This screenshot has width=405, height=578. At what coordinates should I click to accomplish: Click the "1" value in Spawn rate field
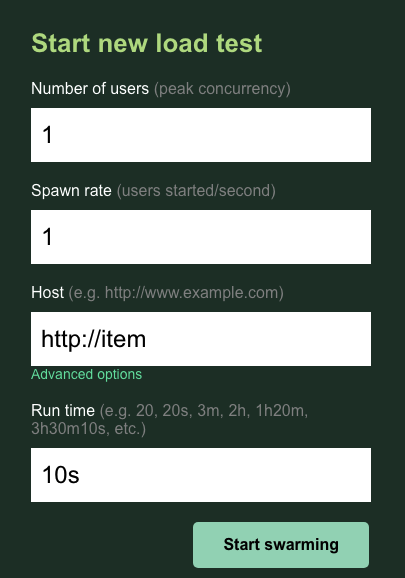tap(47, 237)
